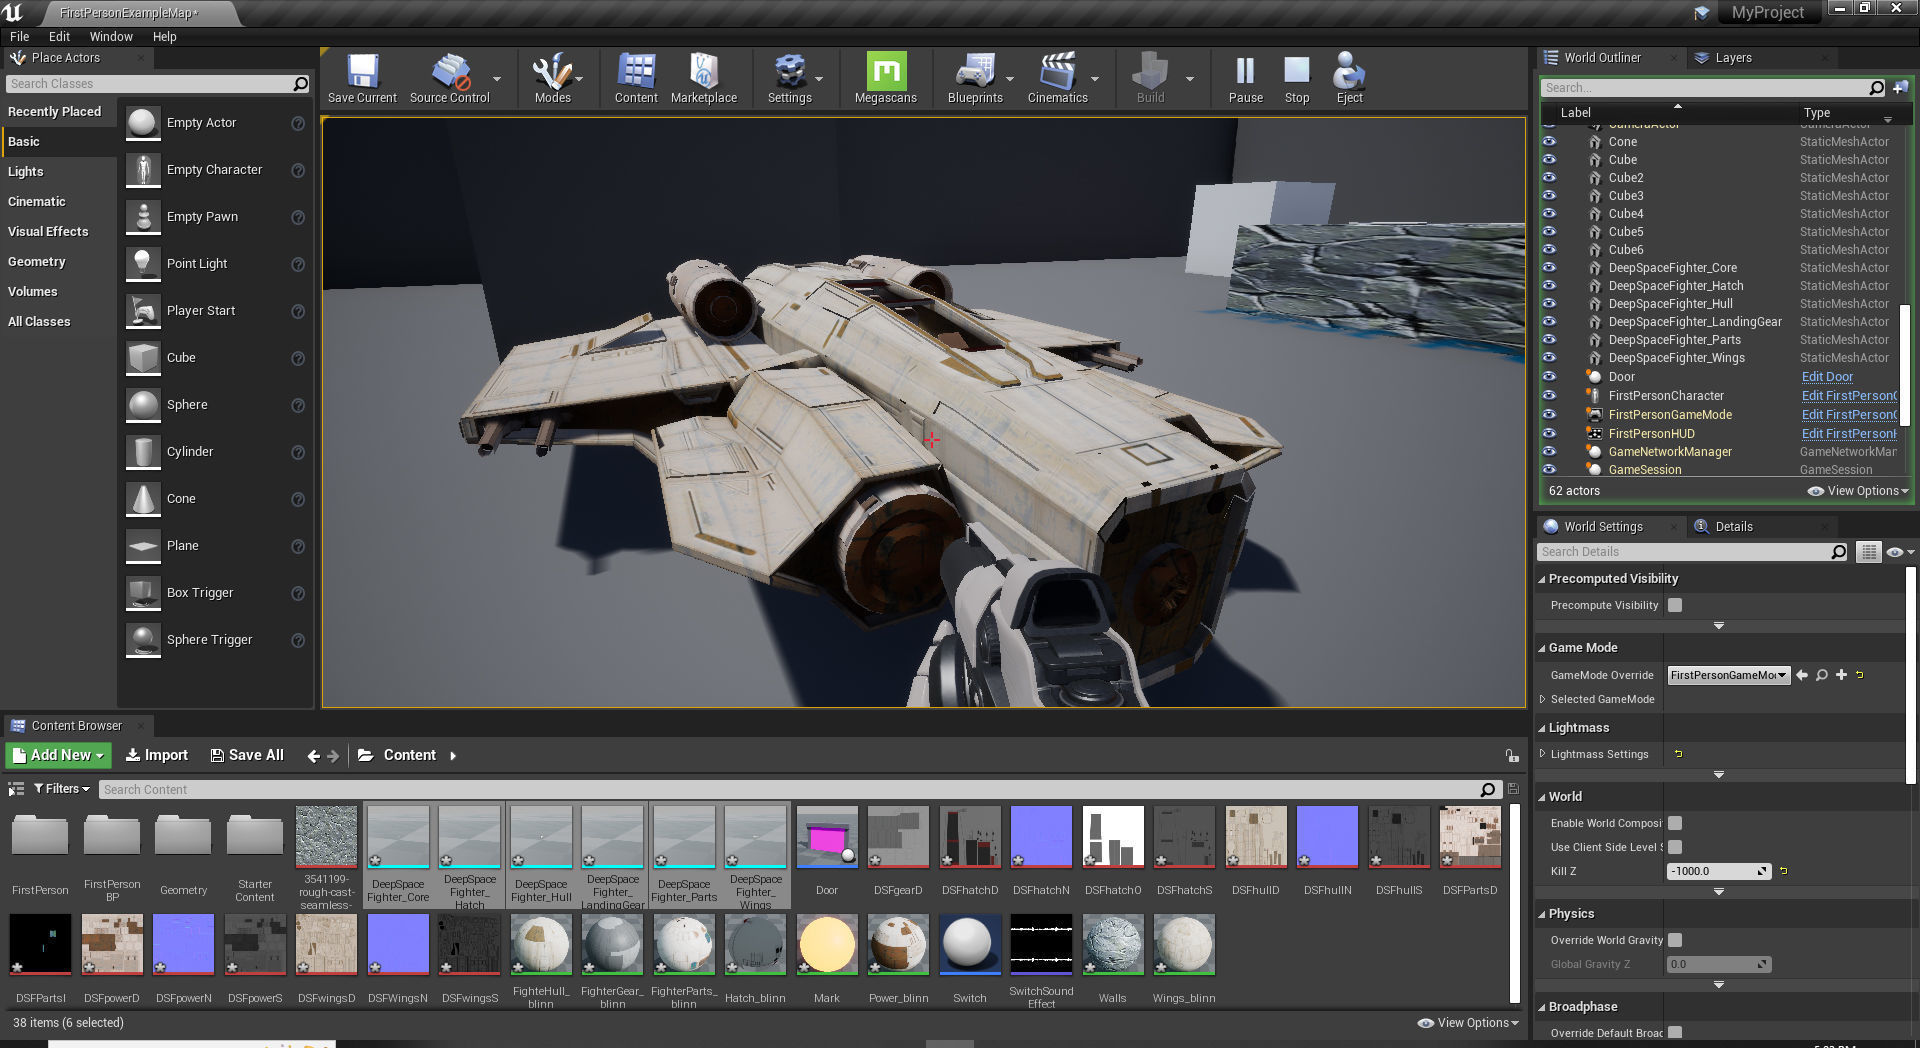
Task: Open the Edit menu
Action: [x=59, y=36]
